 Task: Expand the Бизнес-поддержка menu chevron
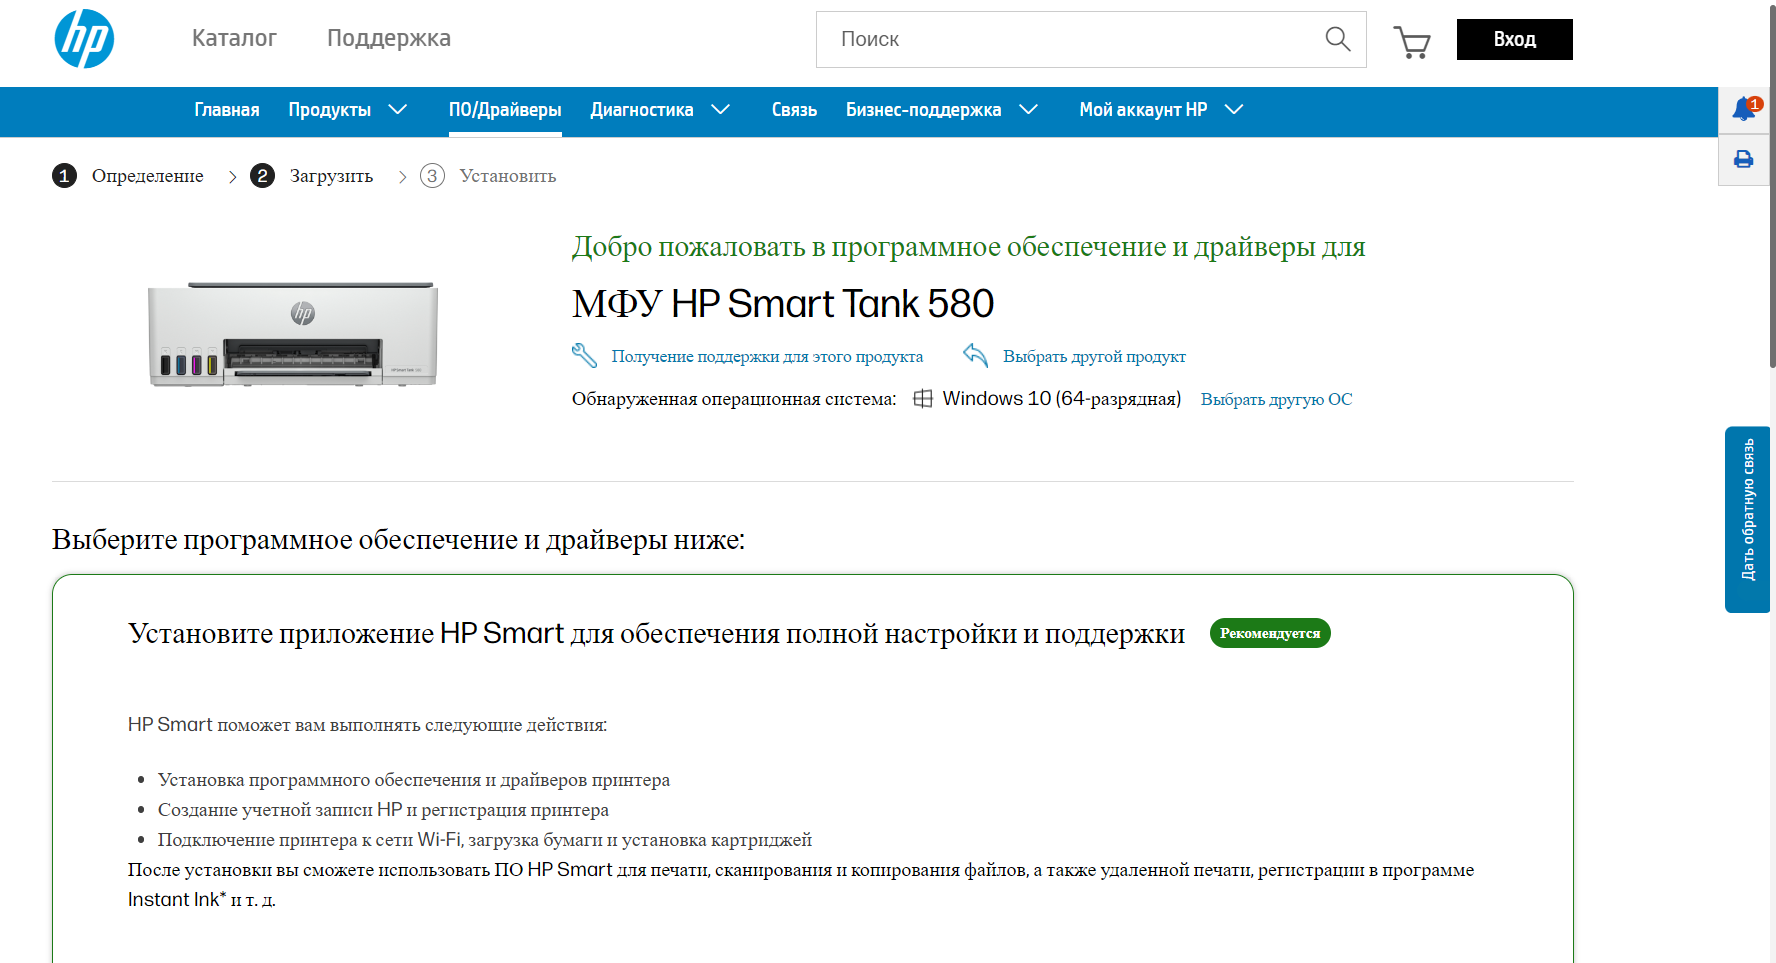pyautogui.click(x=1028, y=109)
